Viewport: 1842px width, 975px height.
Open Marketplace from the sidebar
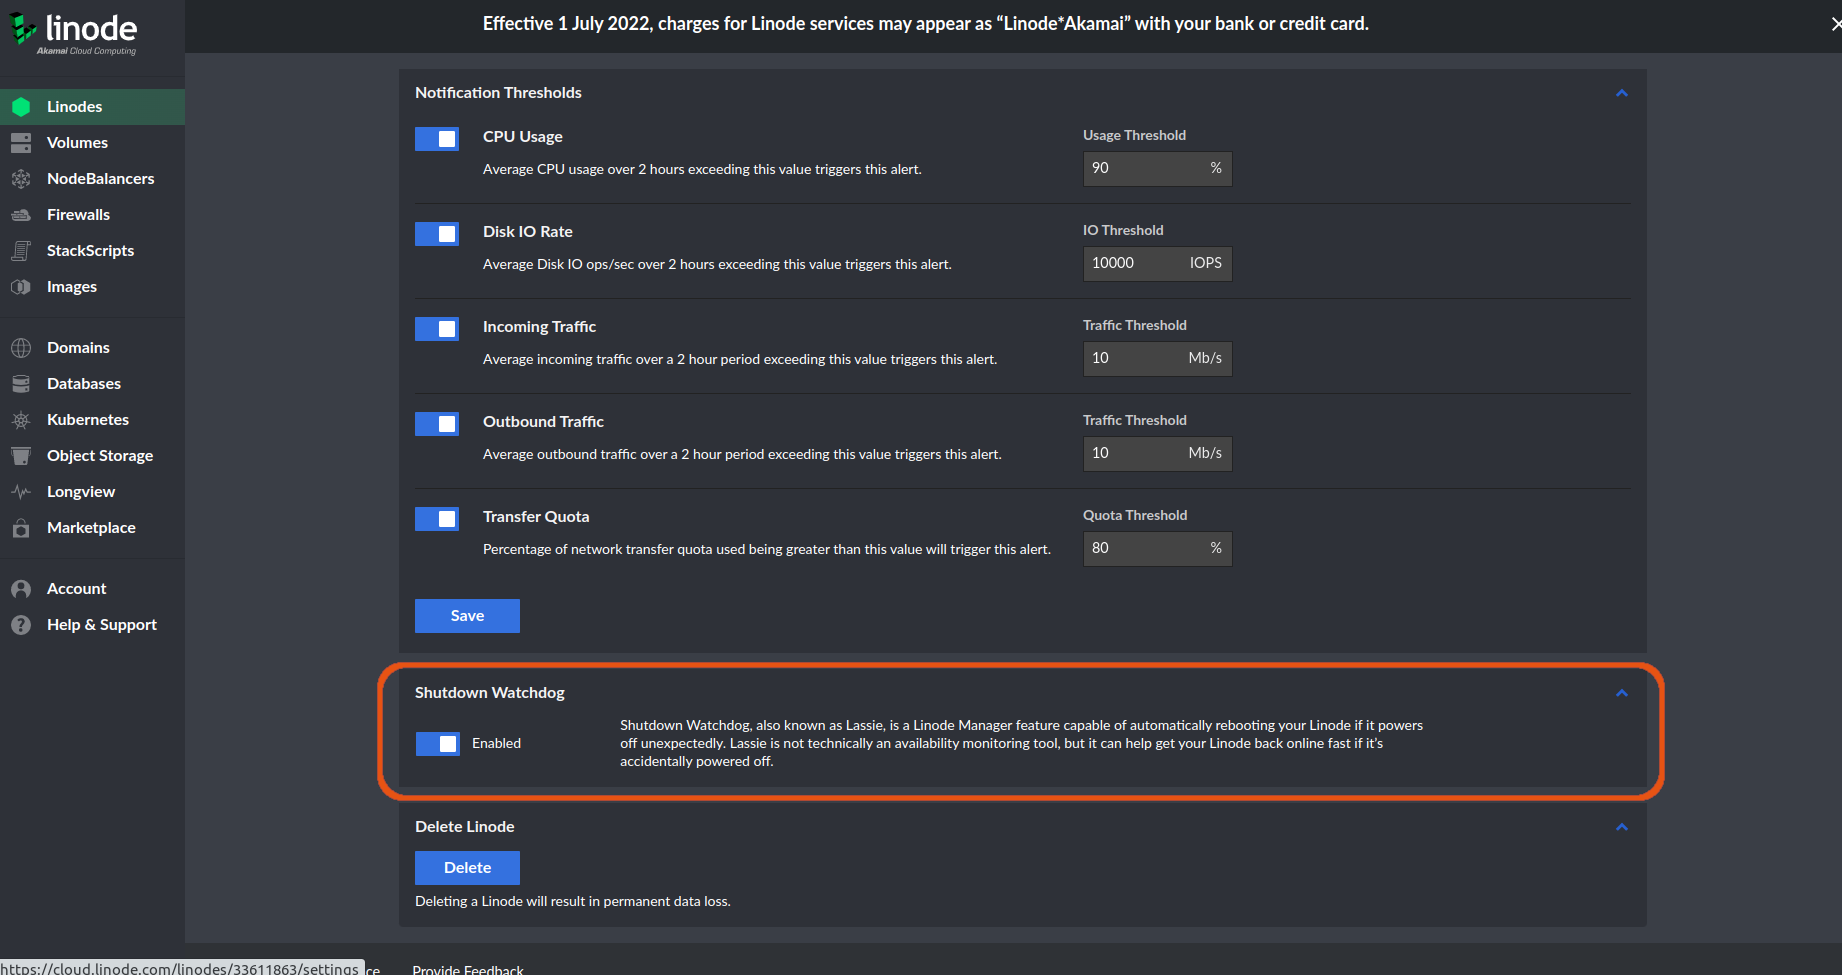pyautogui.click(x=92, y=528)
